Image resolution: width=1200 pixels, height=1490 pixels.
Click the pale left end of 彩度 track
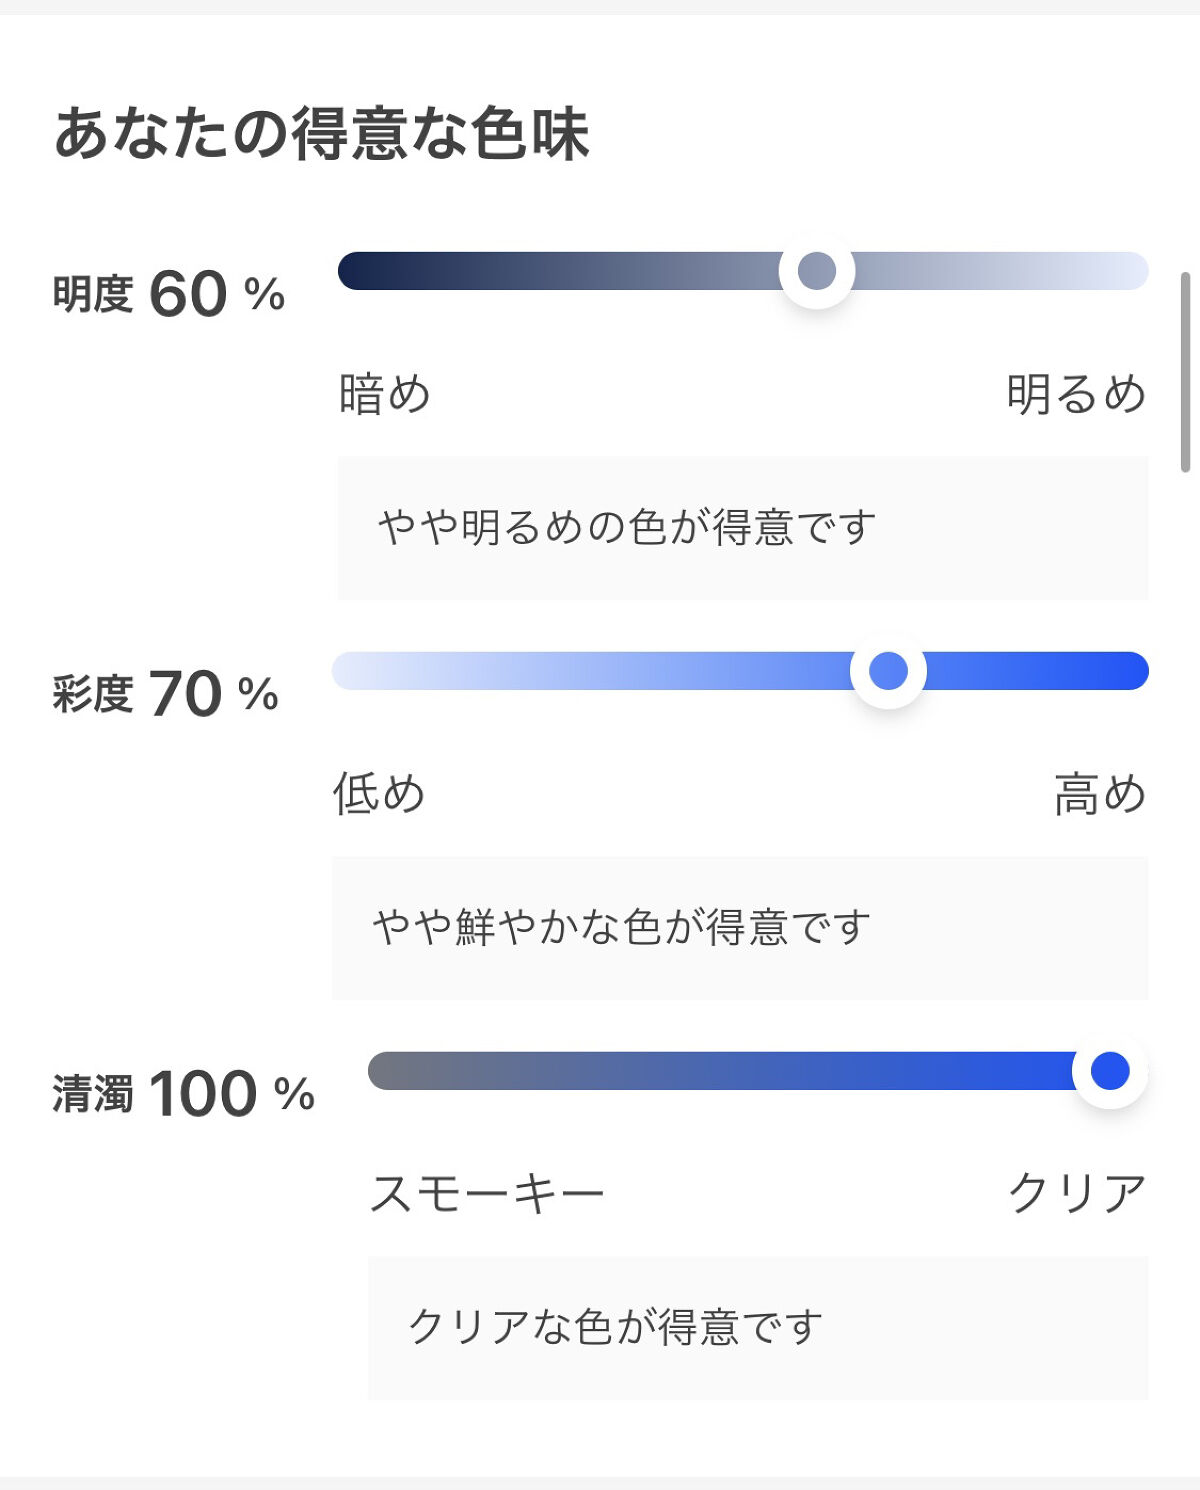click(356, 671)
